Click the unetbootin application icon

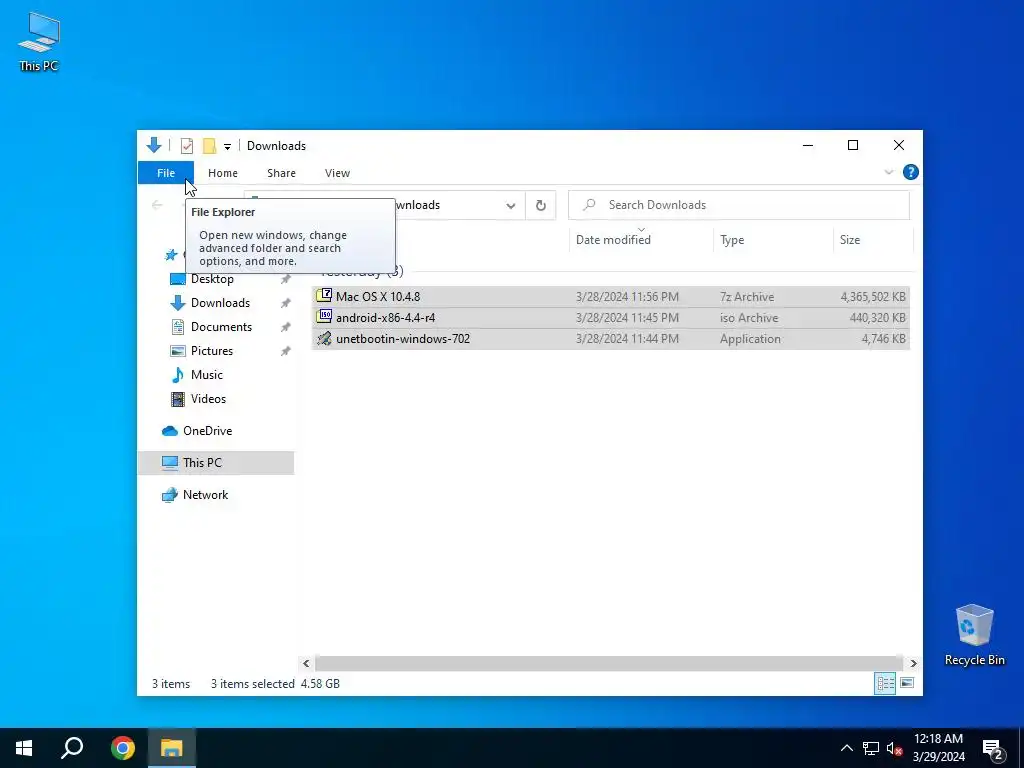[x=324, y=338]
